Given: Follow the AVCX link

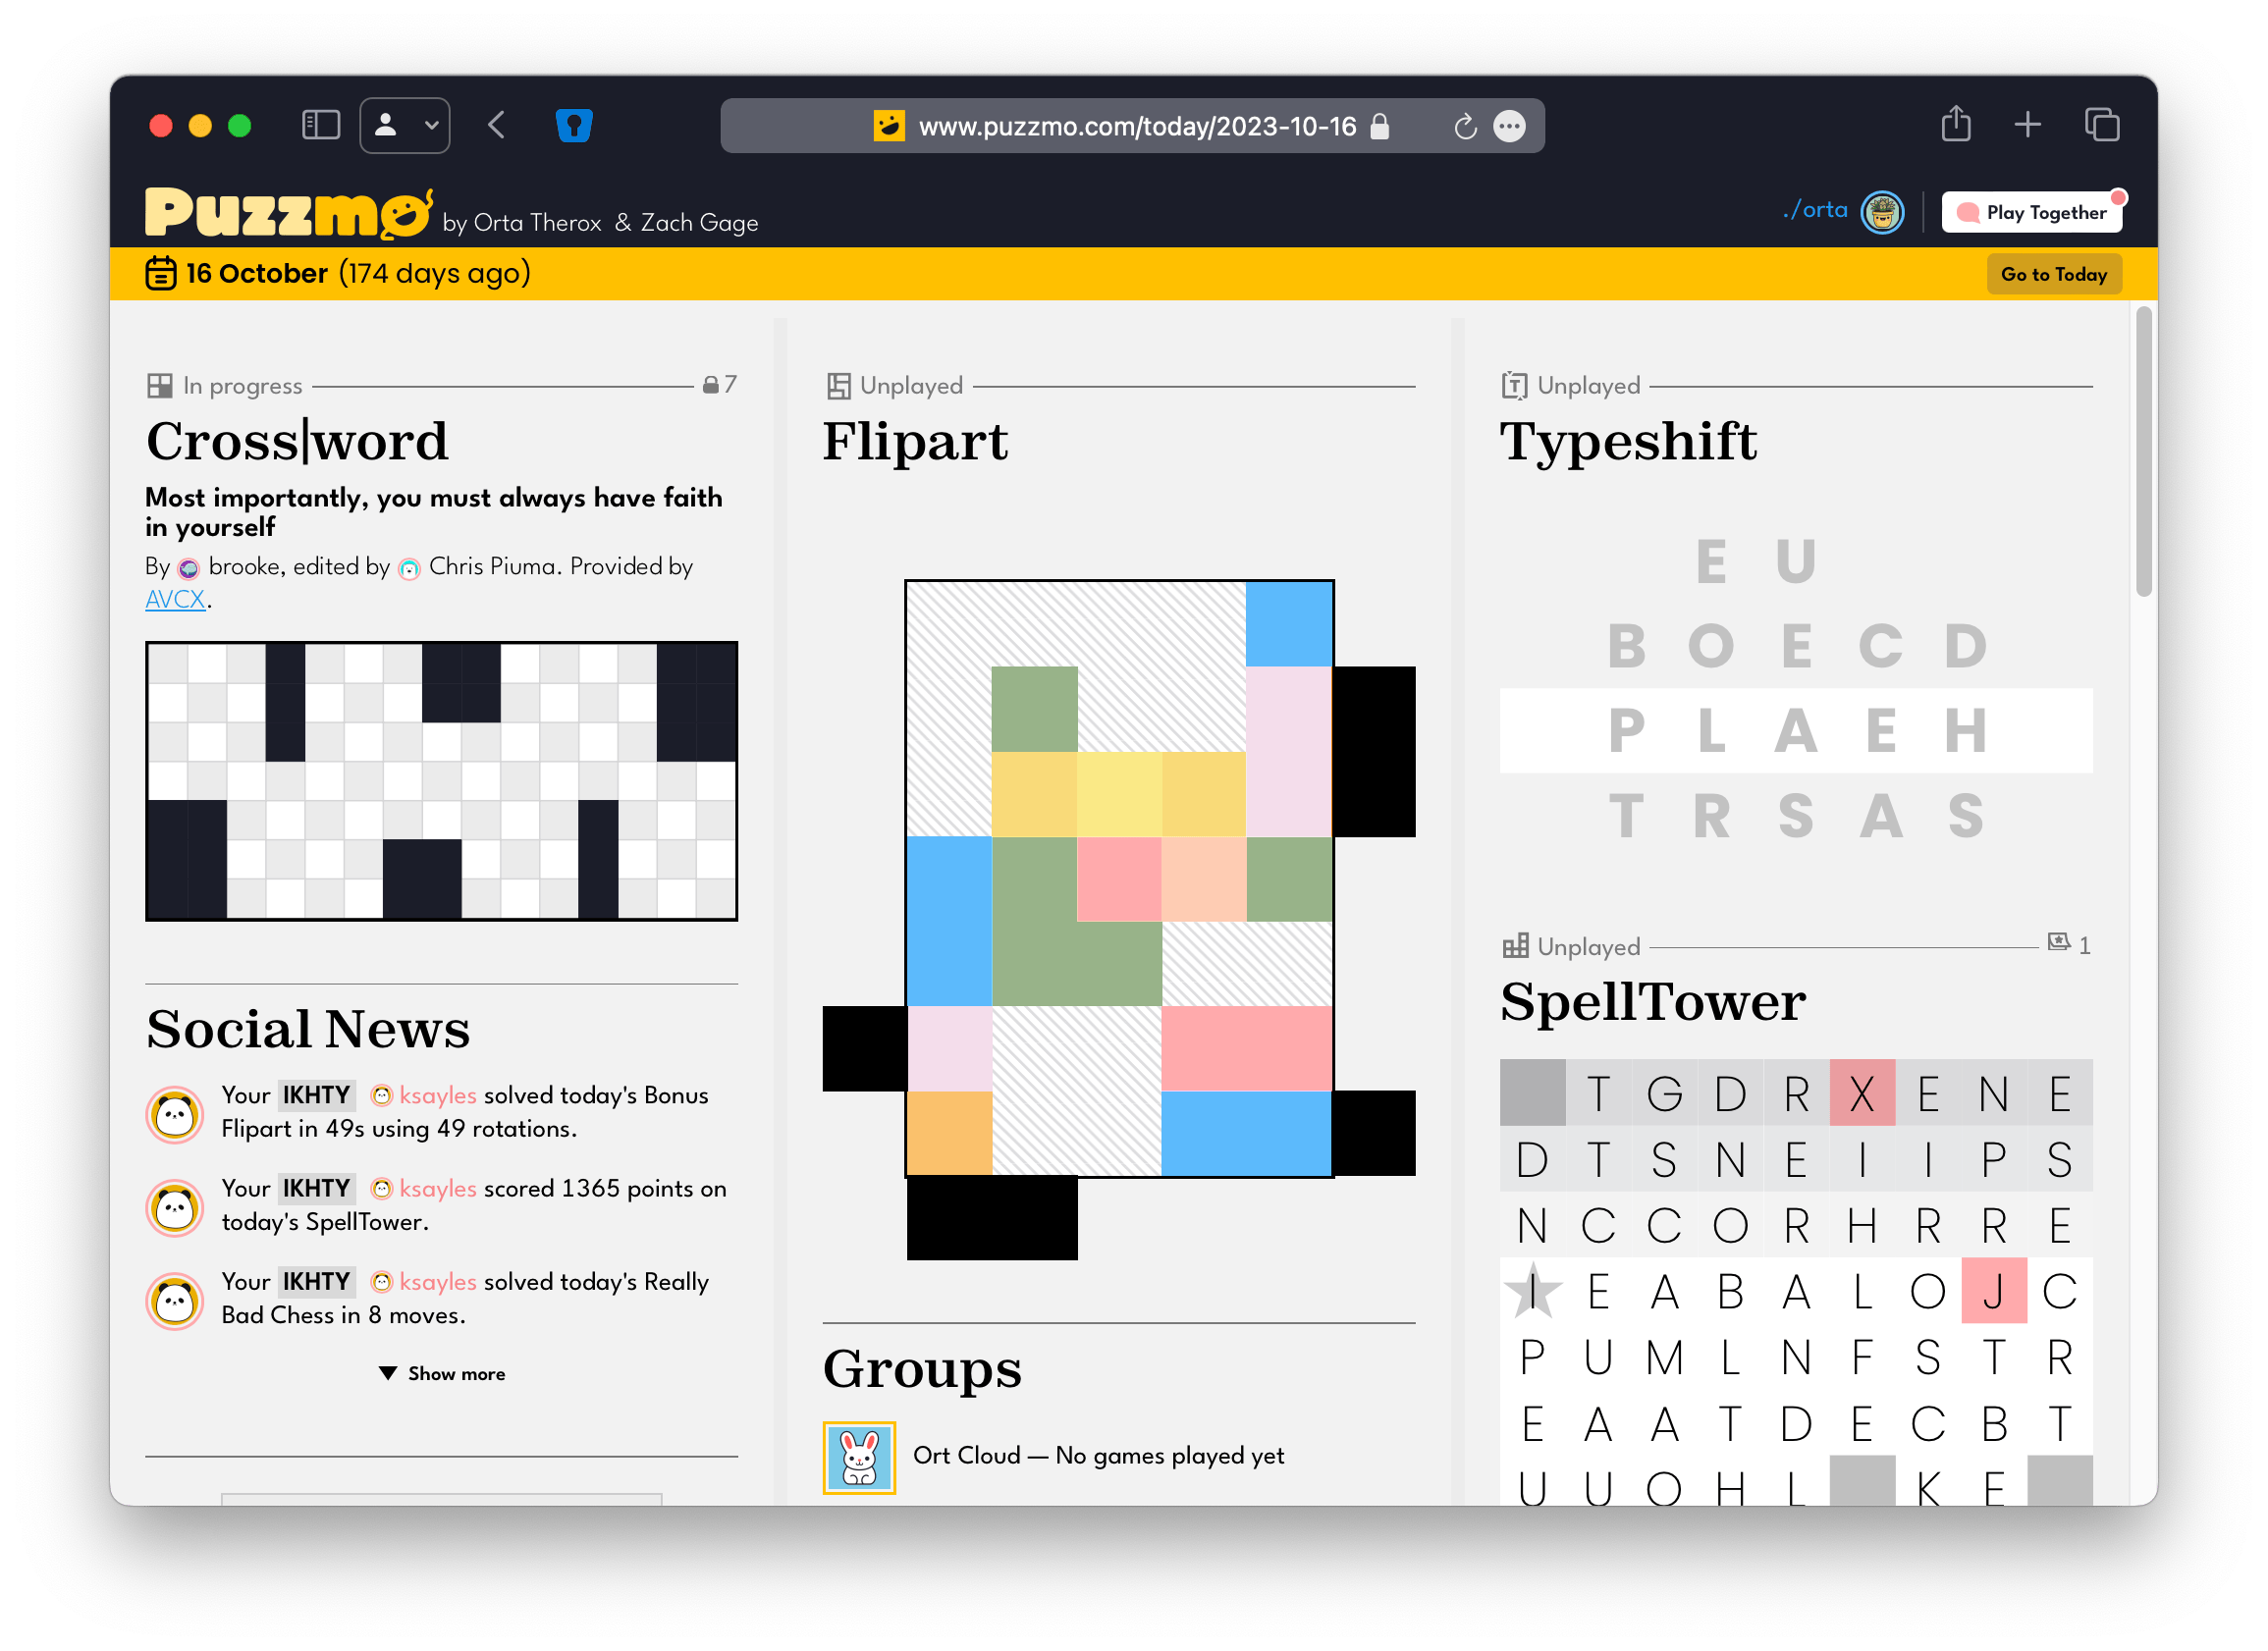Looking at the screenshot, I should (175, 599).
